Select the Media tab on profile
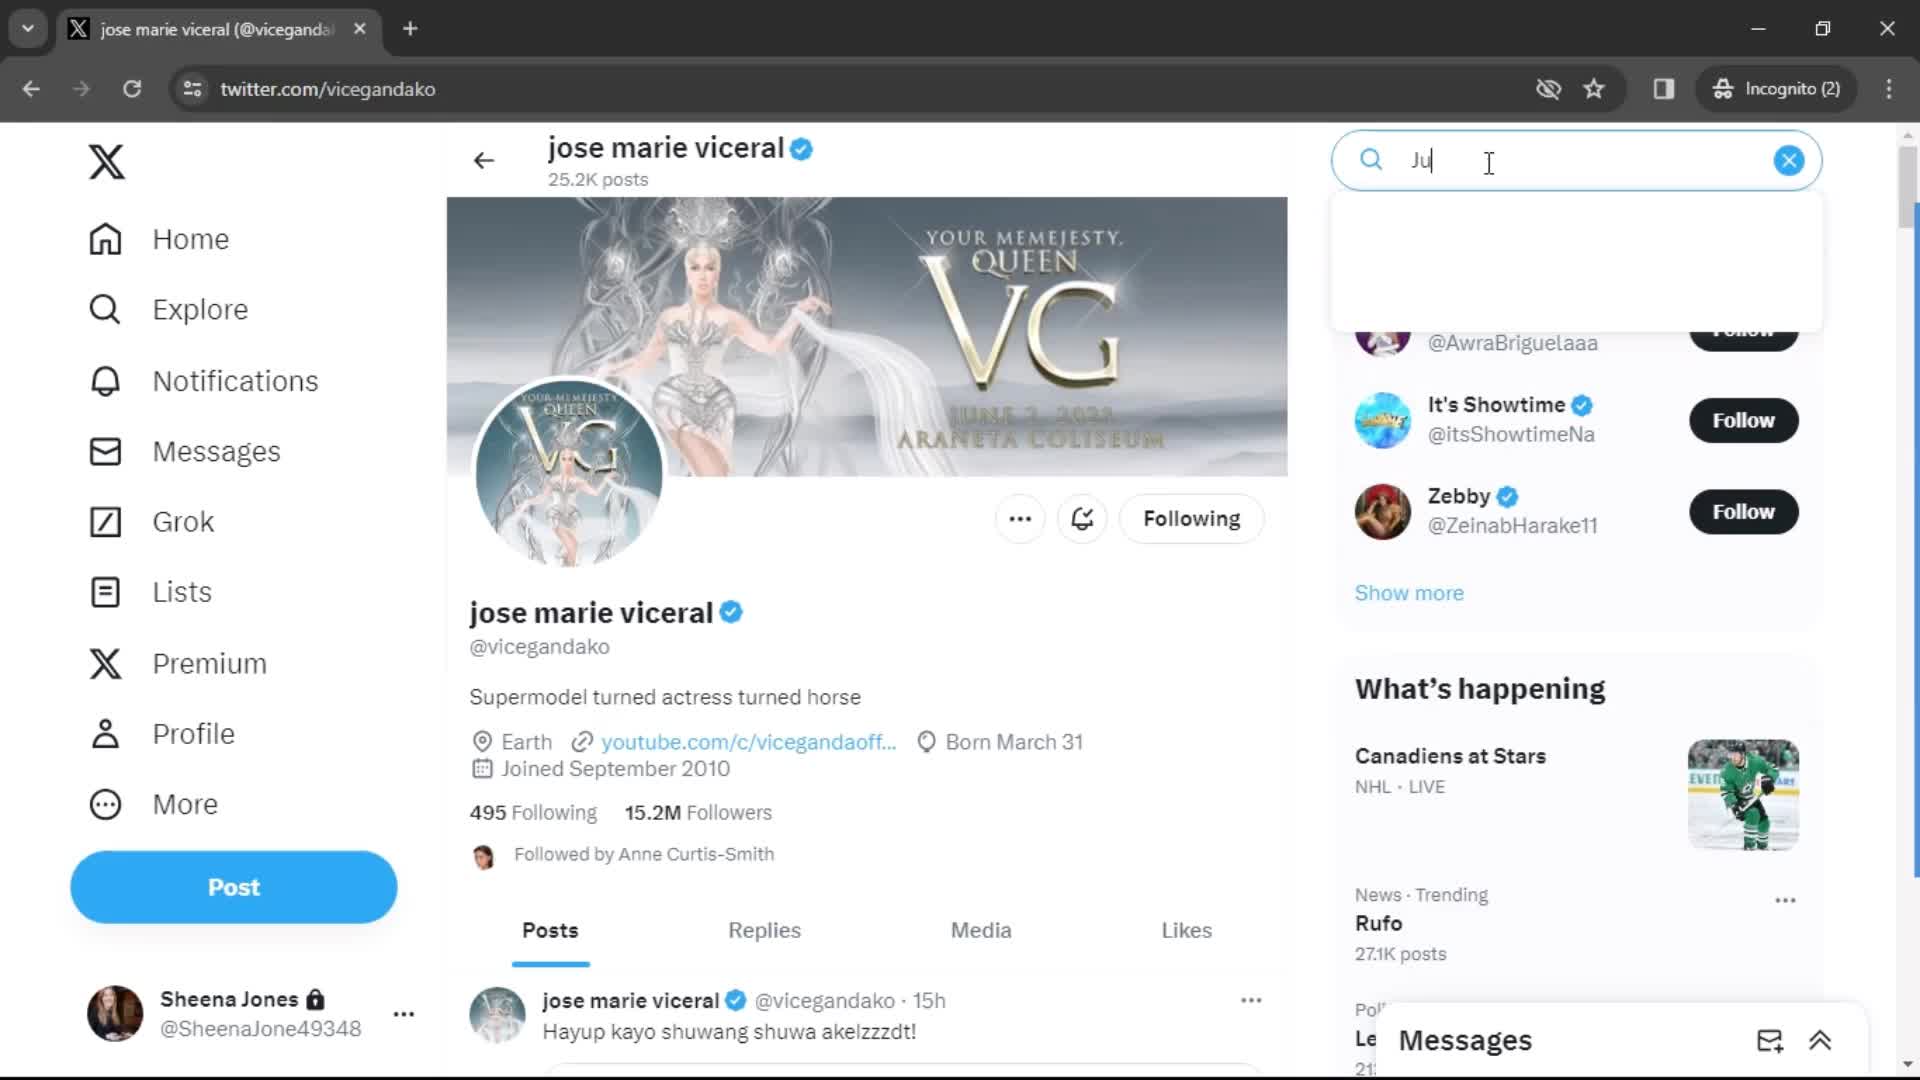 pyautogui.click(x=982, y=931)
